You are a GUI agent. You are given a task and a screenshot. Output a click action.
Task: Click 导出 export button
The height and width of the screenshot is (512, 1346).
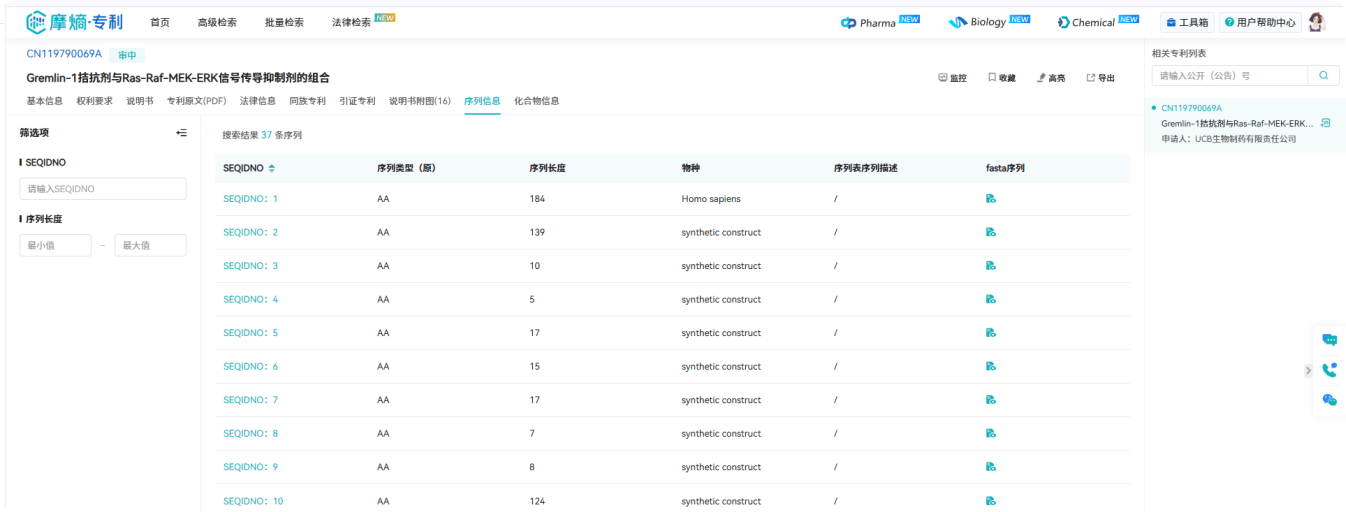click(1101, 78)
